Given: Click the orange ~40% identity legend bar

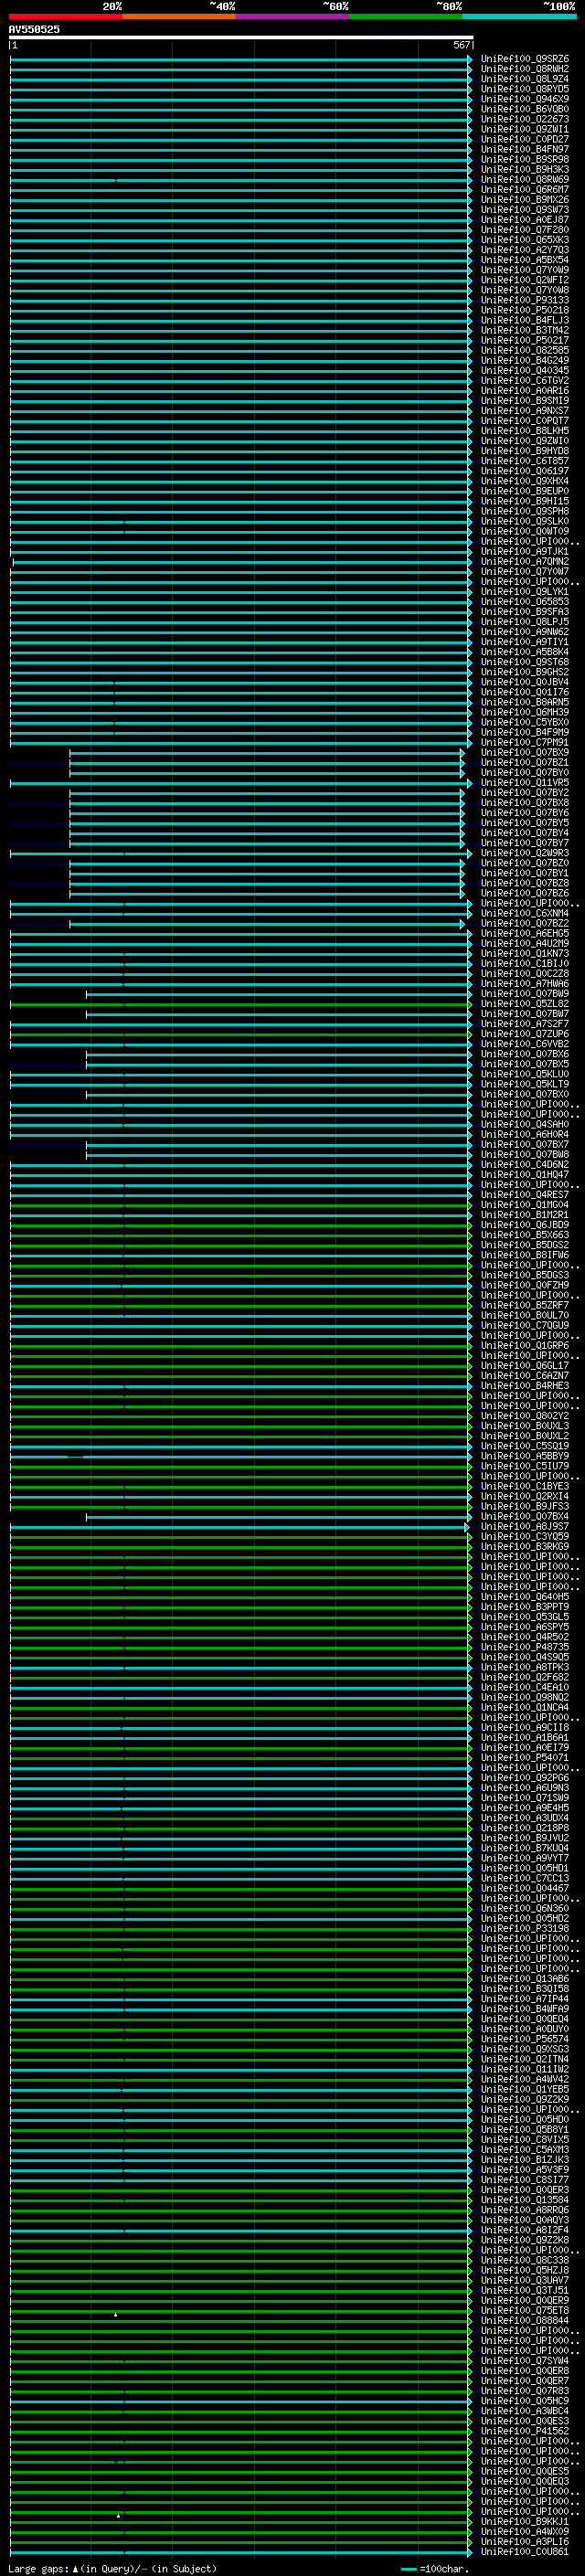Looking at the screenshot, I should tap(179, 16).
